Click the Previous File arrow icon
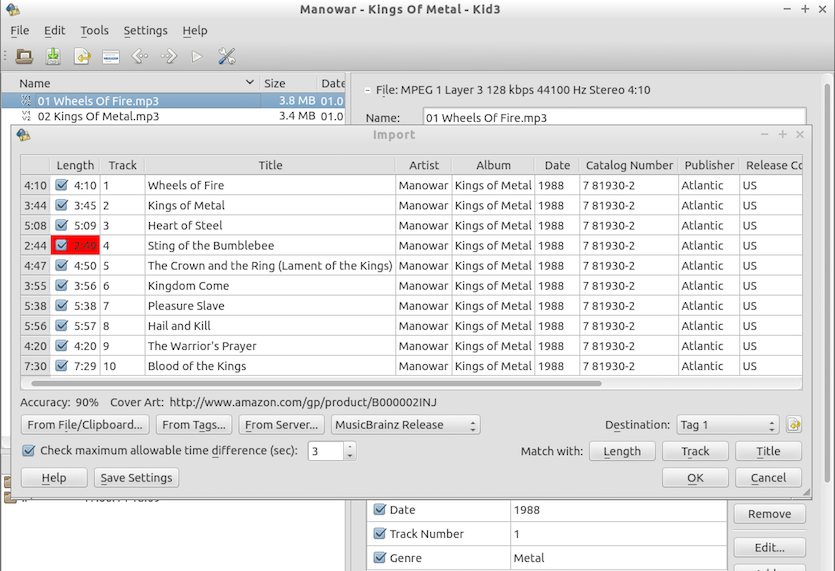 coord(140,56)
